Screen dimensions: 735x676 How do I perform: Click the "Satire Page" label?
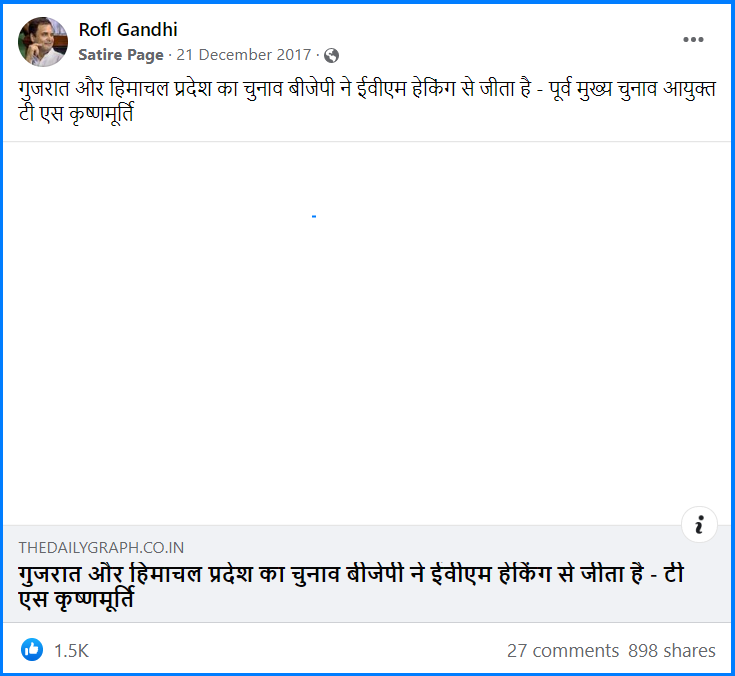121,55
